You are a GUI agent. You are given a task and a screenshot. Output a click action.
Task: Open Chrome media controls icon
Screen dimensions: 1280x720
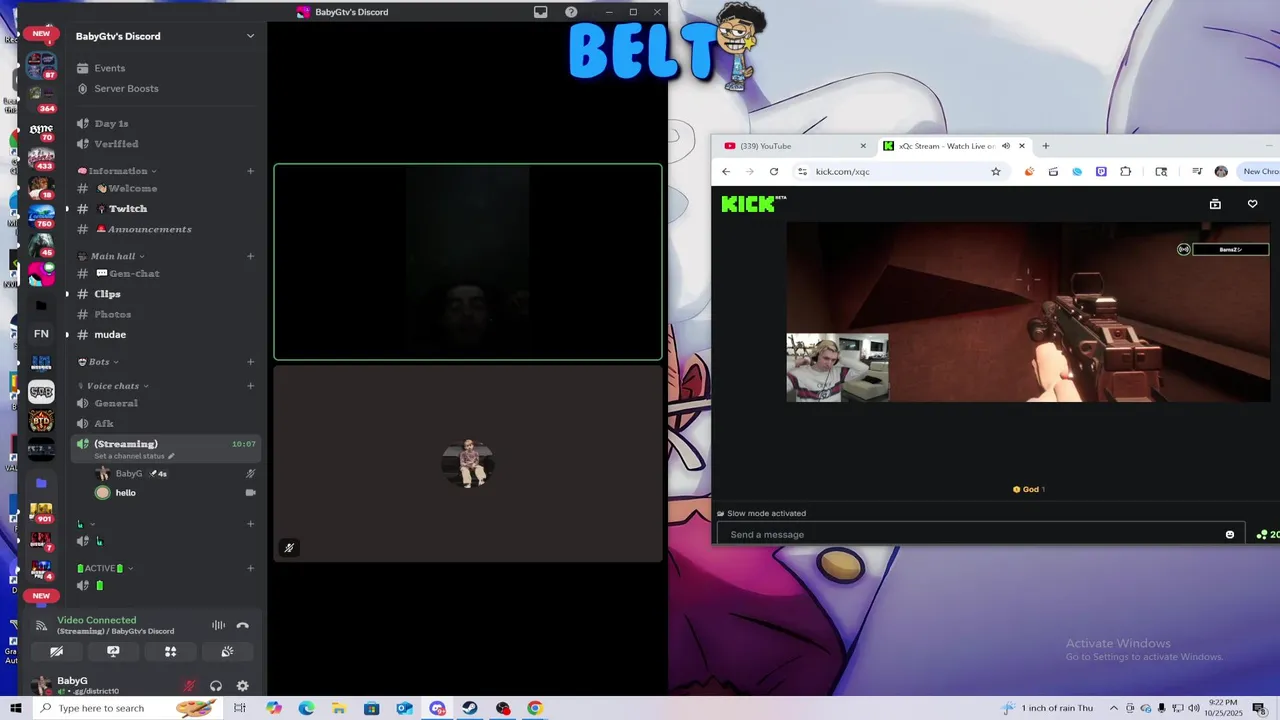[x=1197, y=171]
